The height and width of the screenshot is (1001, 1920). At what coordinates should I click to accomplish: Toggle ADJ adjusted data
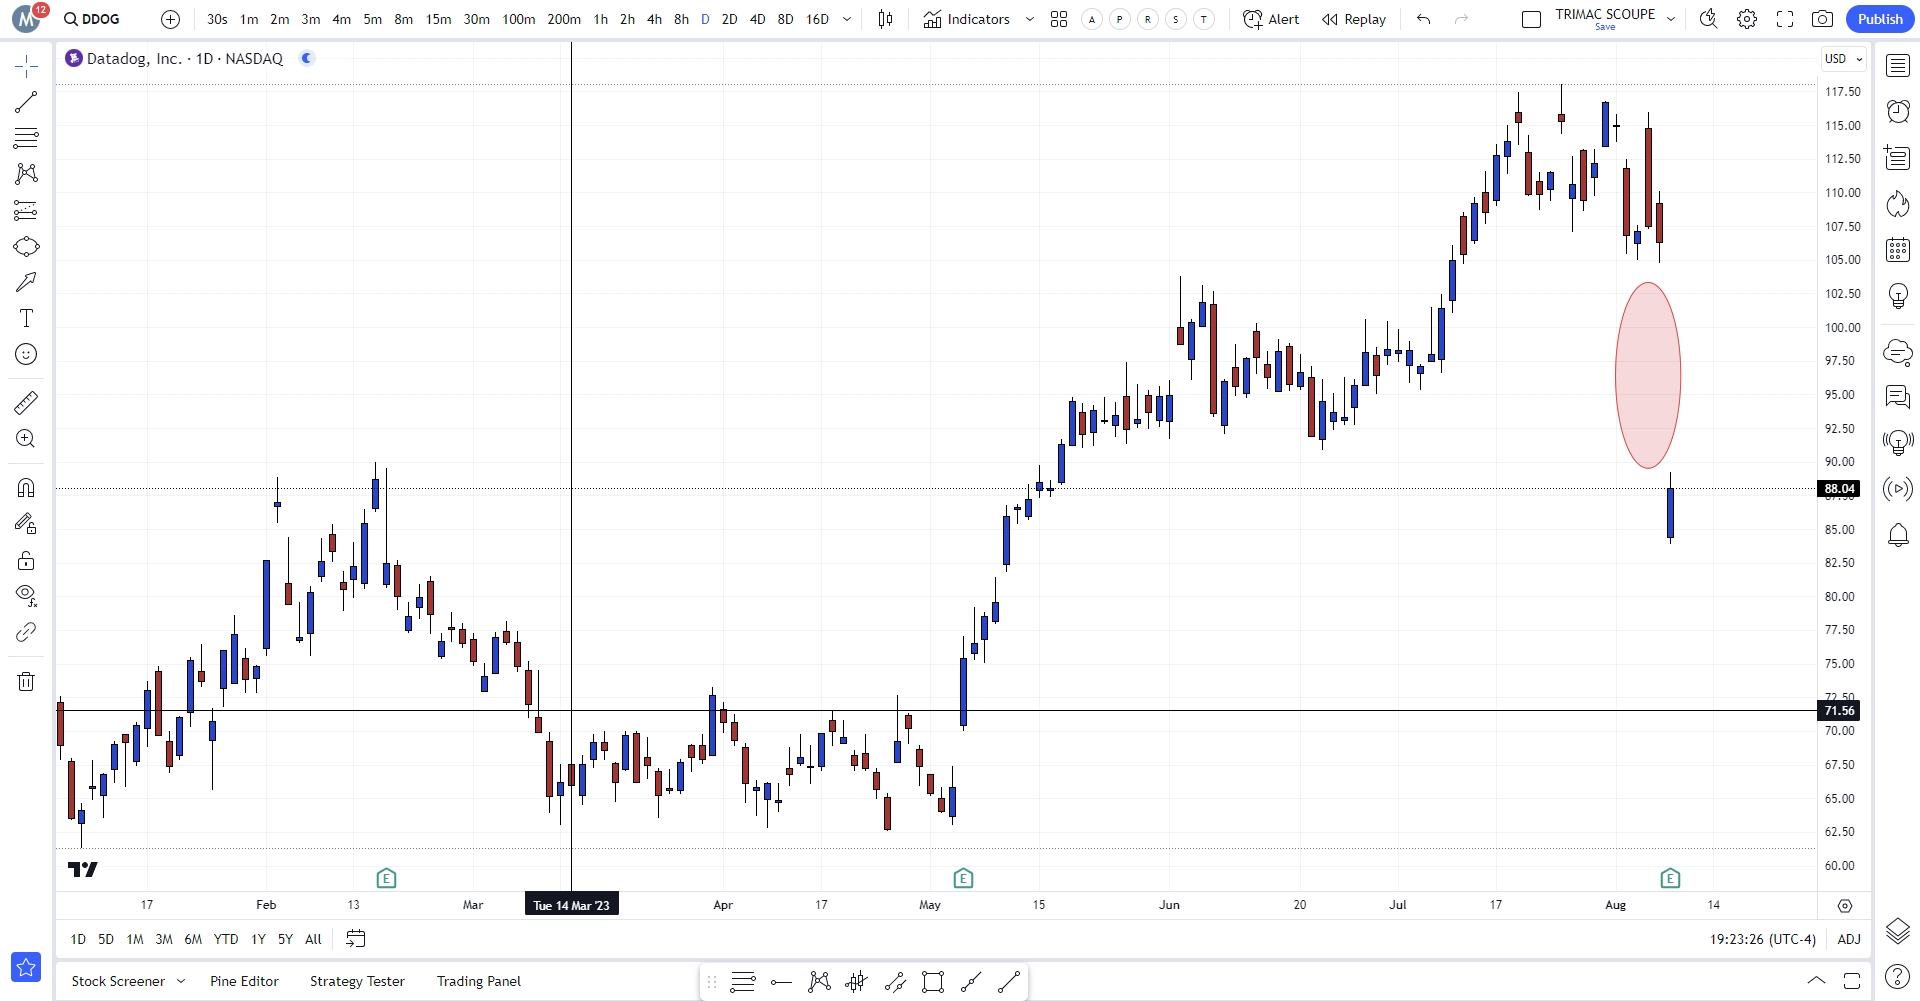1849,939
